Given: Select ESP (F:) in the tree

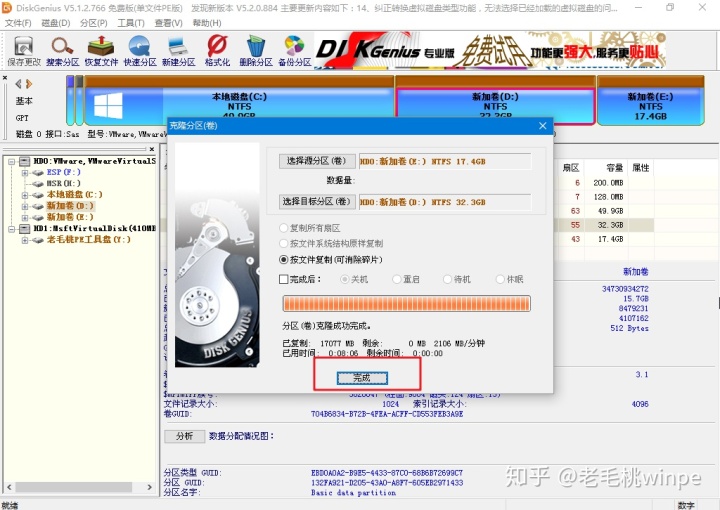Looking at the screenshot, I should (63, 172).
